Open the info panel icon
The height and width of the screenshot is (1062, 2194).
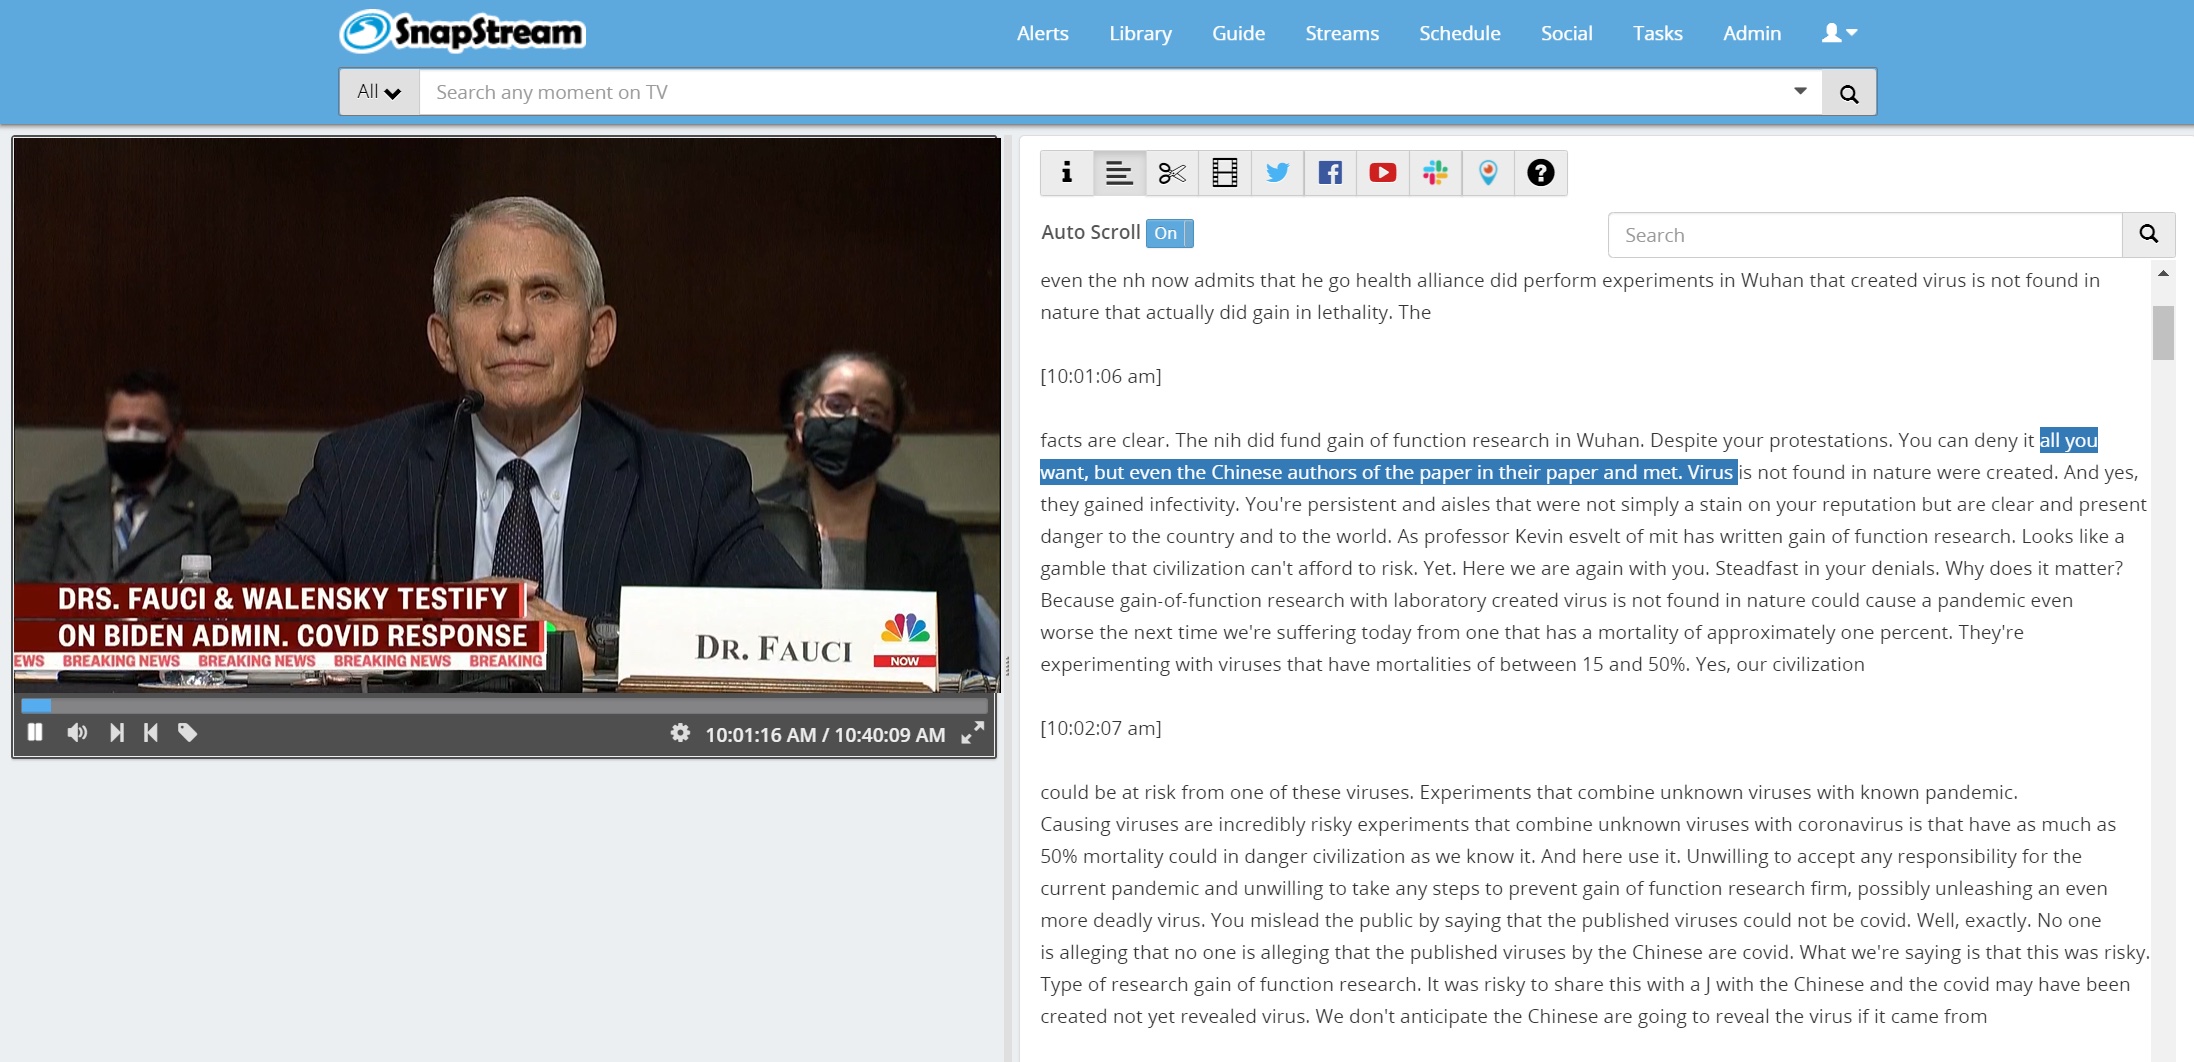coord(1067,173)
